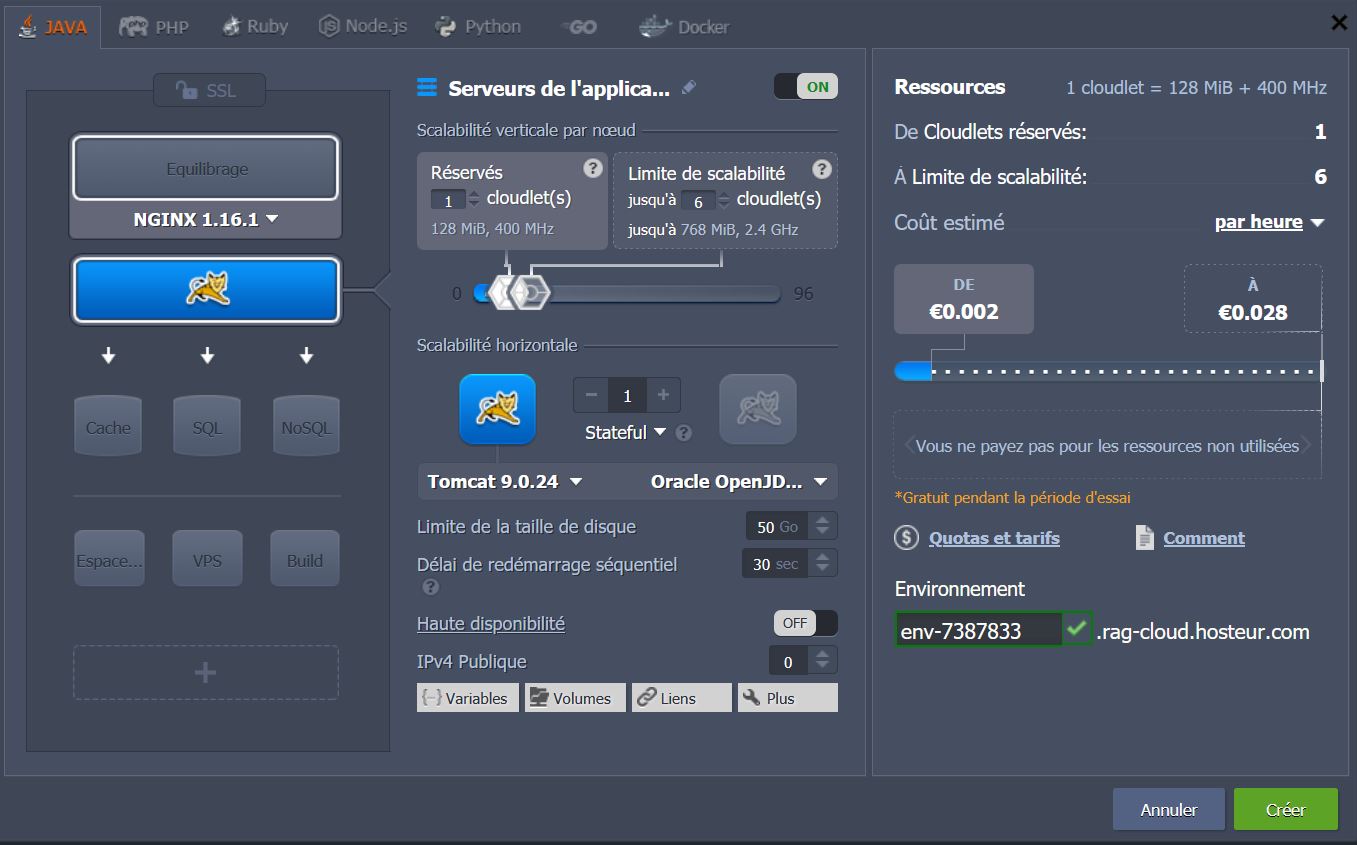Add the SQL database node
The height and width of the screenshot is (845, 1357).
click(207, 428)
